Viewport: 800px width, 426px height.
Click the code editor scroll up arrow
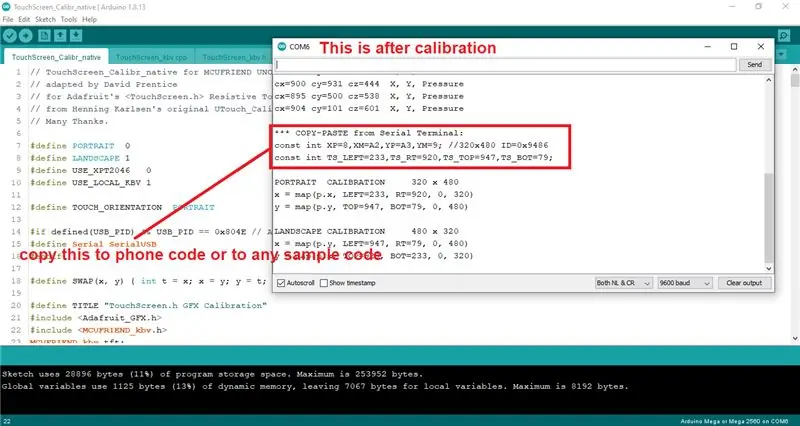coord(795,69)
